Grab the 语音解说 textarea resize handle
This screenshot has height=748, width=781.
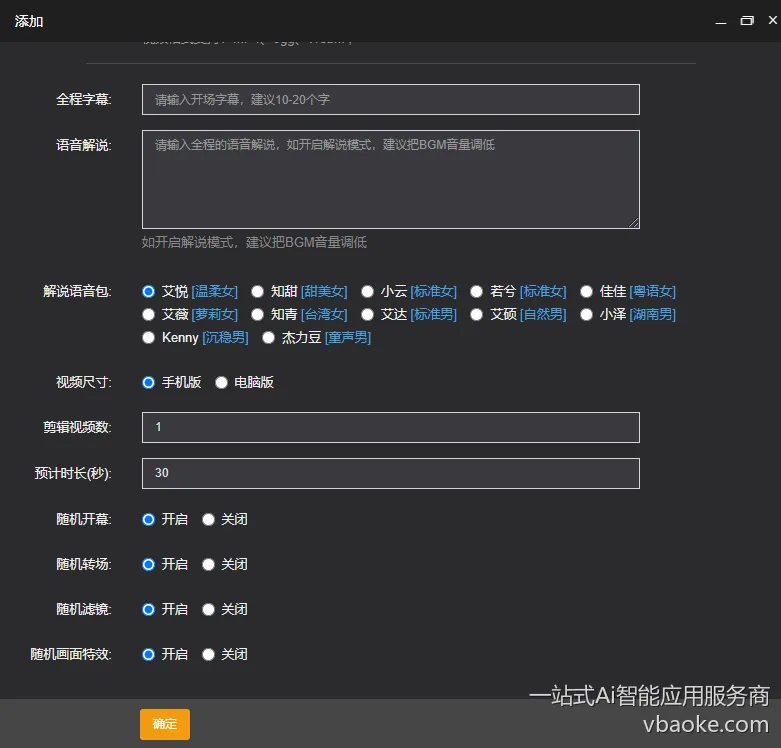(x=634, y=223)
